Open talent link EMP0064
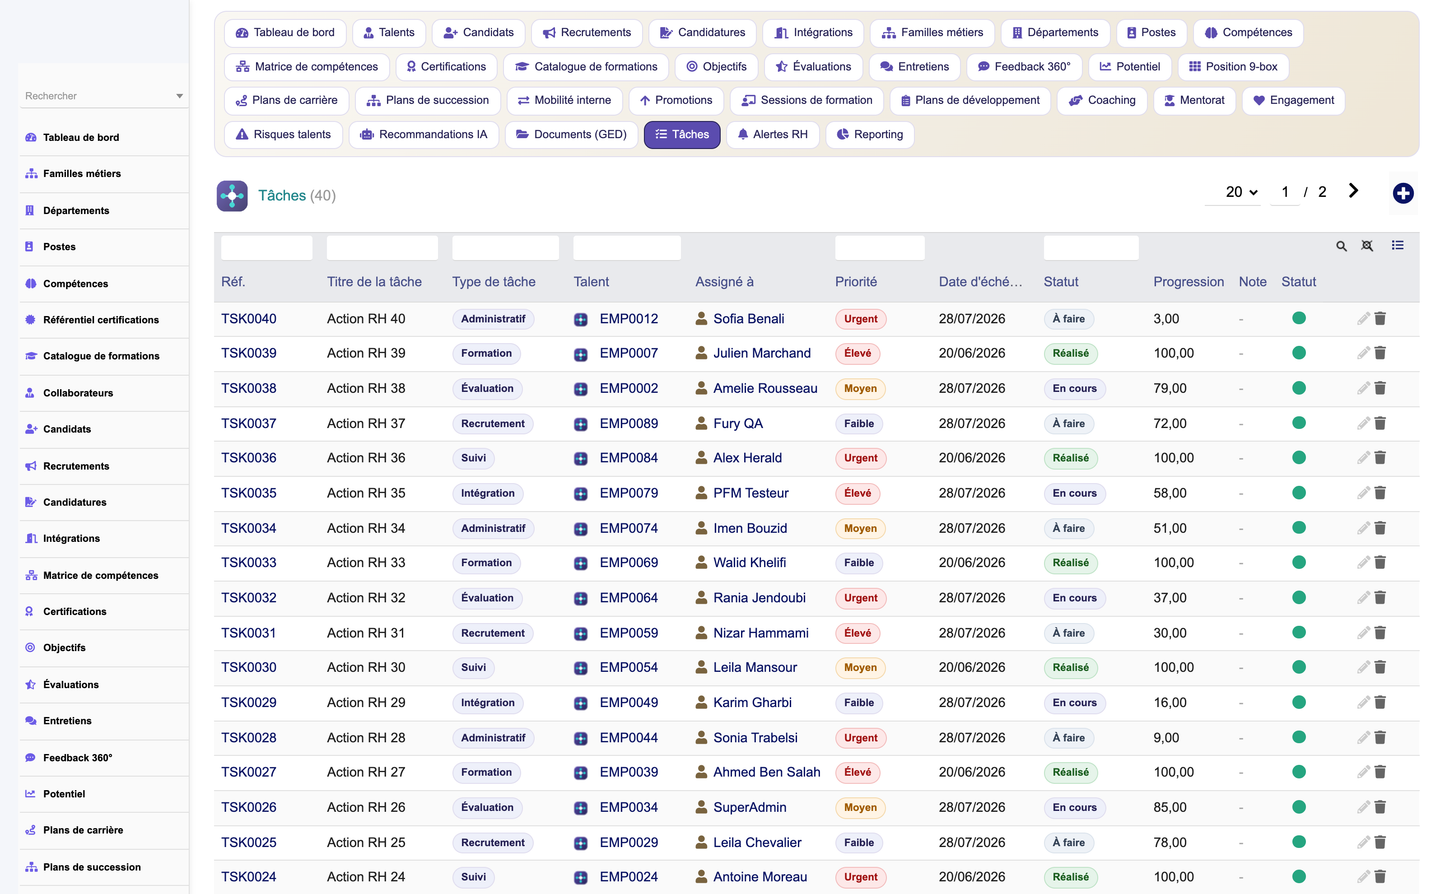The image size is (1445, 894). (629, 598)
